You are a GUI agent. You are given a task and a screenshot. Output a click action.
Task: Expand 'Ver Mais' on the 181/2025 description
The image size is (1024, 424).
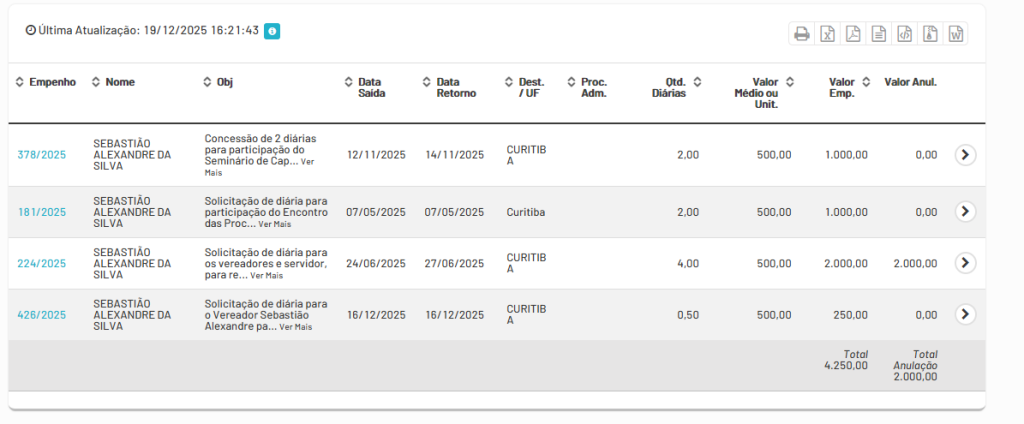coord(274,224)
